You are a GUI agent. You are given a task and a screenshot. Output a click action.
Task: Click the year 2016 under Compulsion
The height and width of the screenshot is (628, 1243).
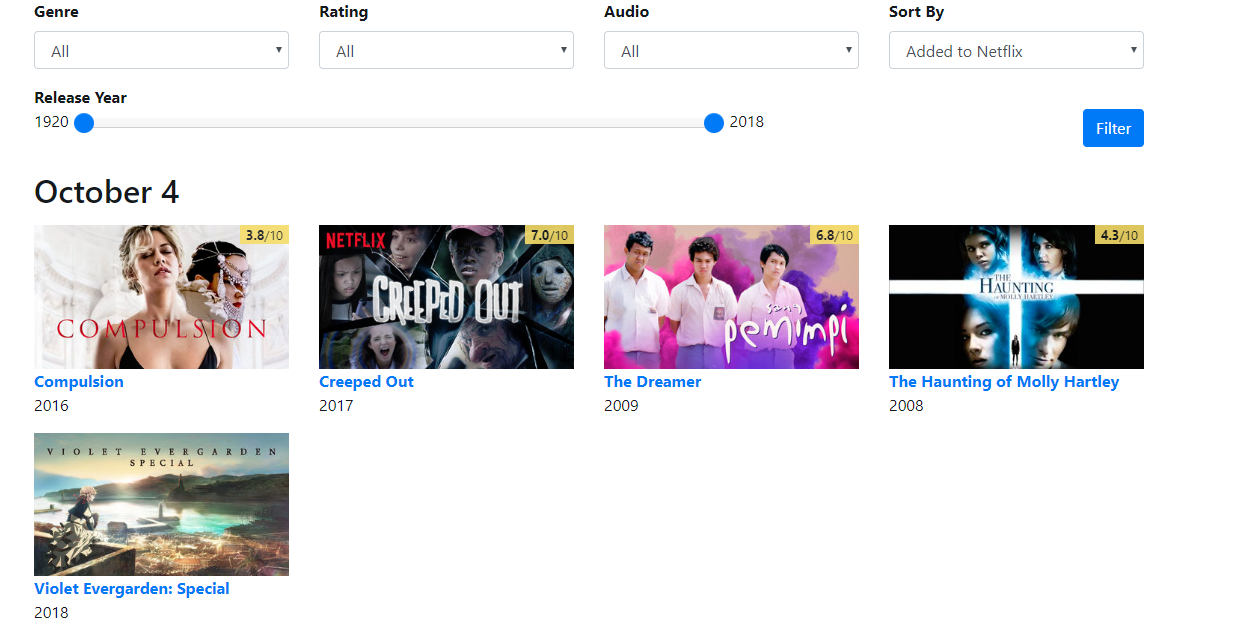(51, 406)
